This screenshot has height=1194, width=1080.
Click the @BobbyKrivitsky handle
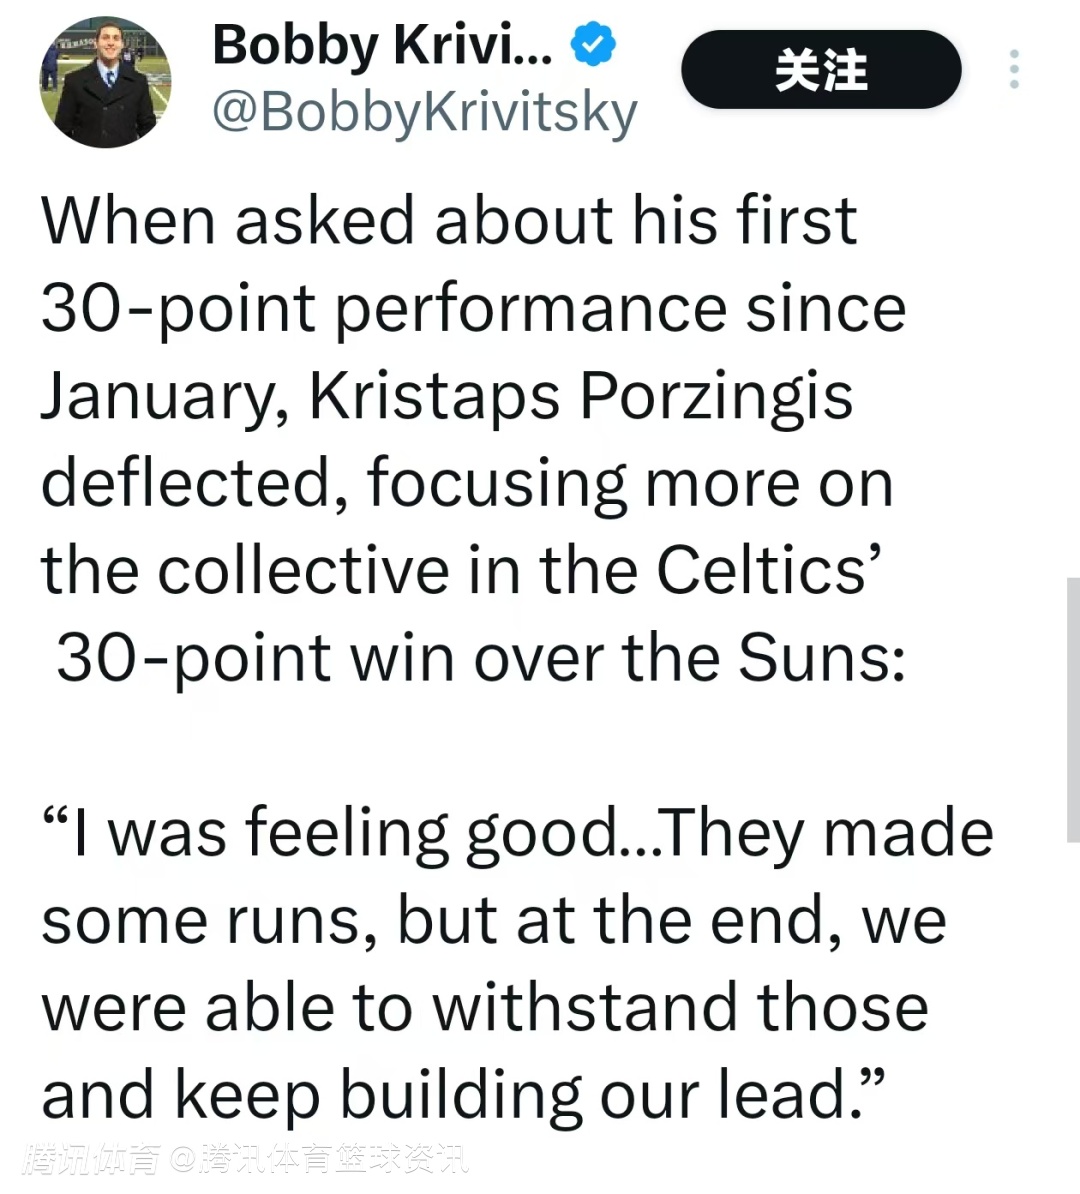424,112
